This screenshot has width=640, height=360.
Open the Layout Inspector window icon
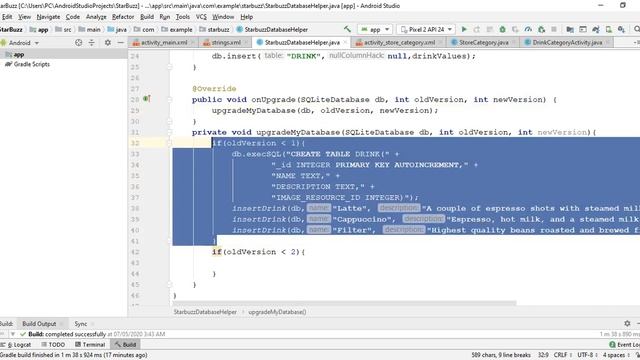tap(583, 29)
